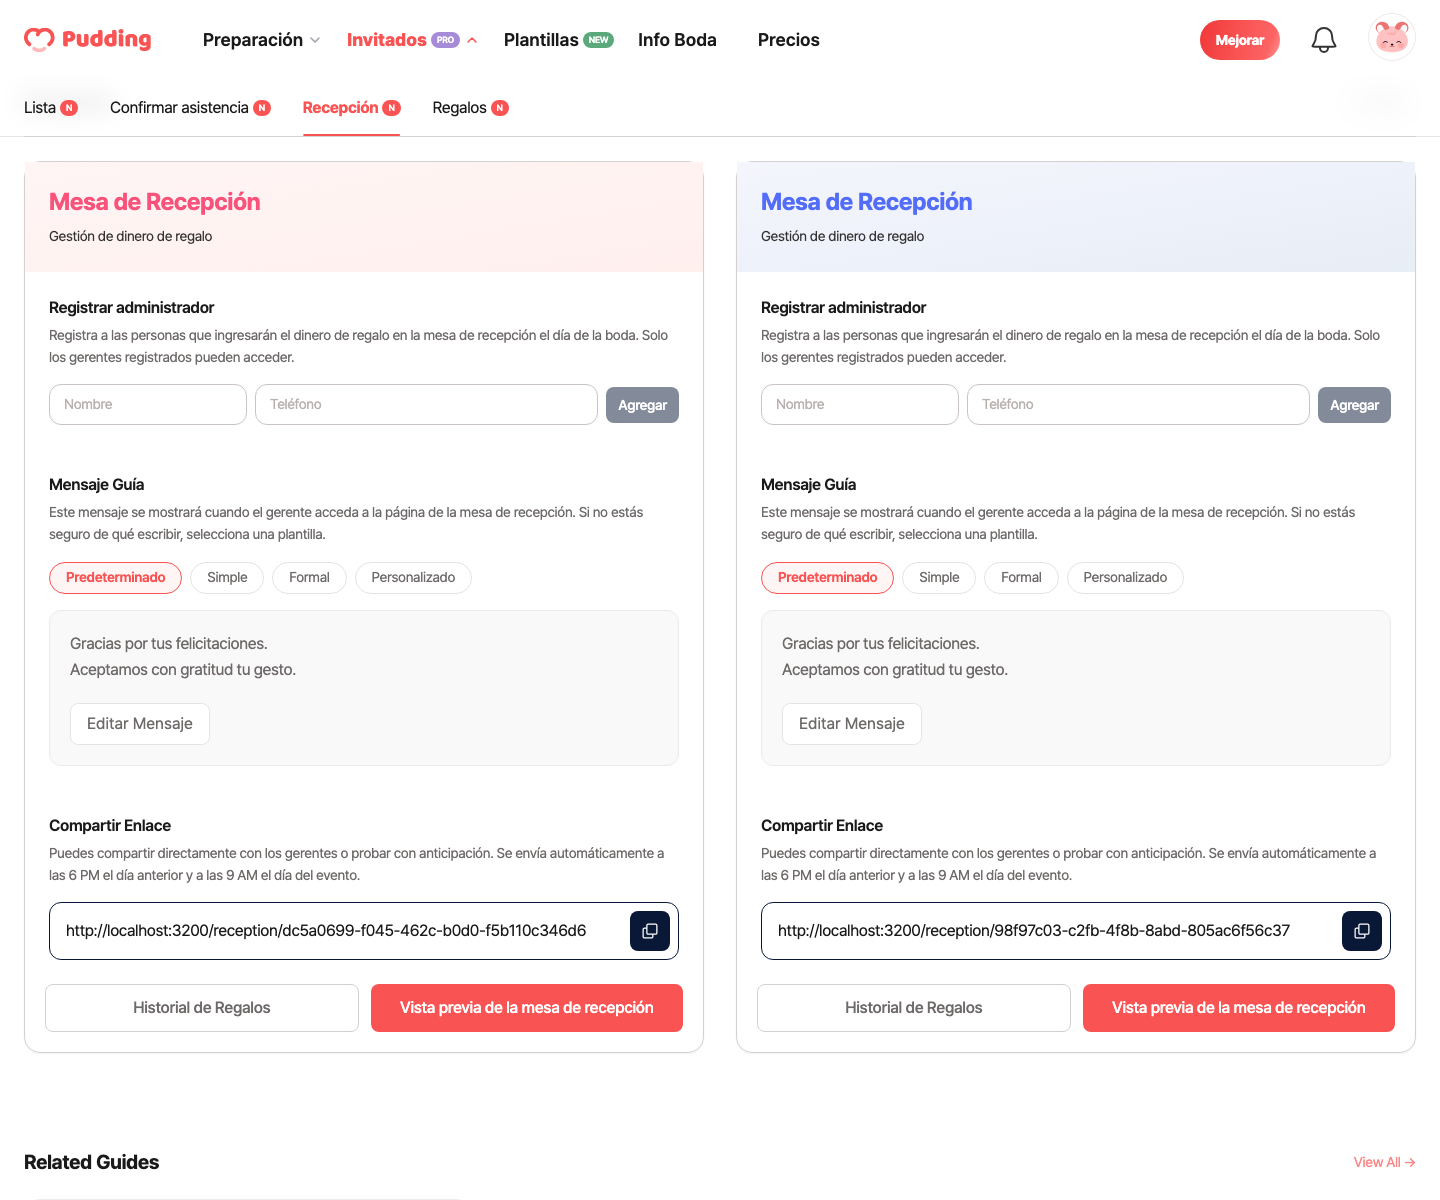The width and height of the screenshot is (1440, 1200).
Task: Focus the Nombre field in the blue card
Action: click(x=860, y=405)
